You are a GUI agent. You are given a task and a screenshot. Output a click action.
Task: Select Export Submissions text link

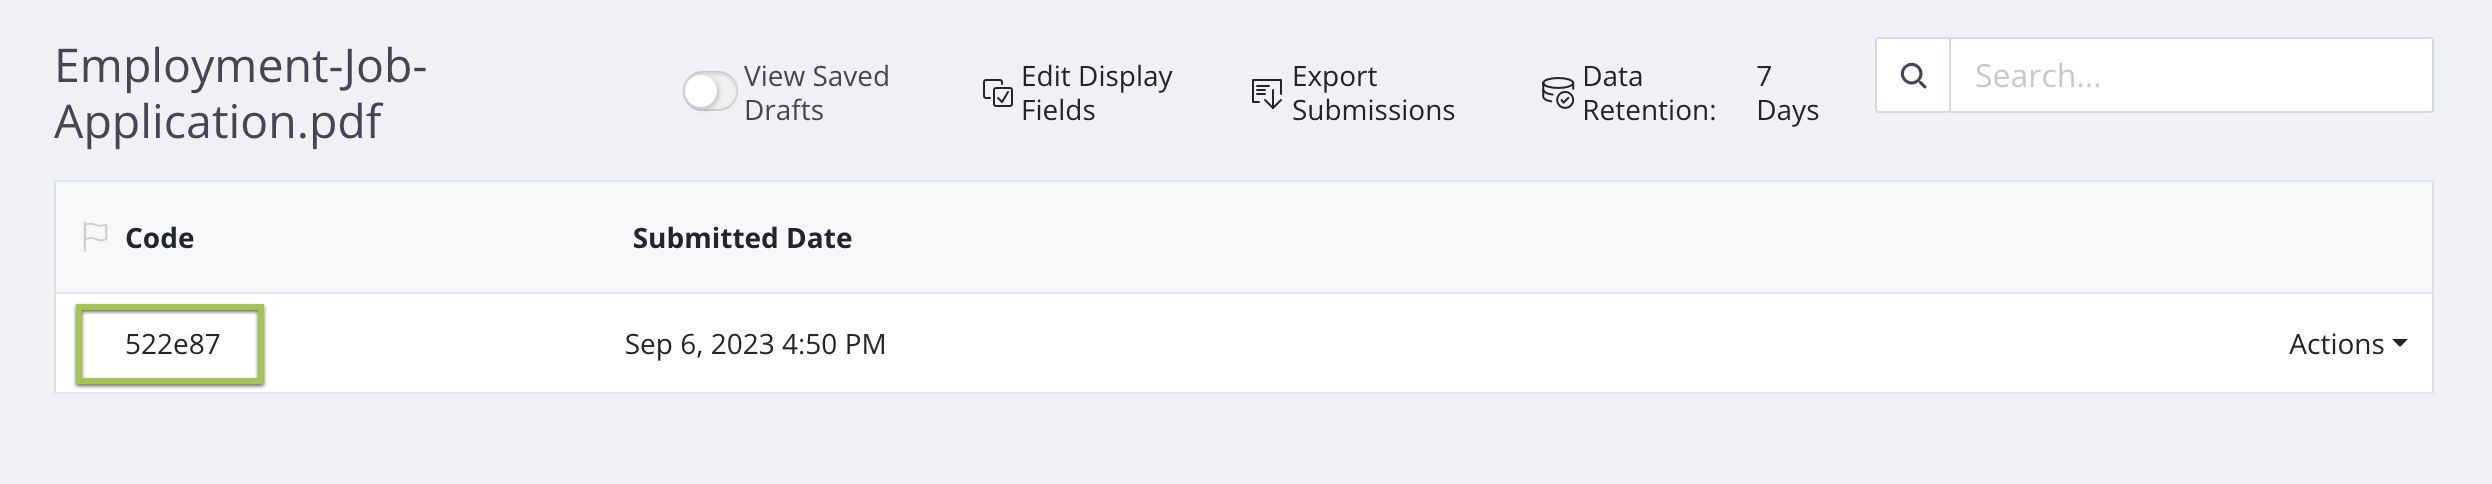(x=1372, y=93)
